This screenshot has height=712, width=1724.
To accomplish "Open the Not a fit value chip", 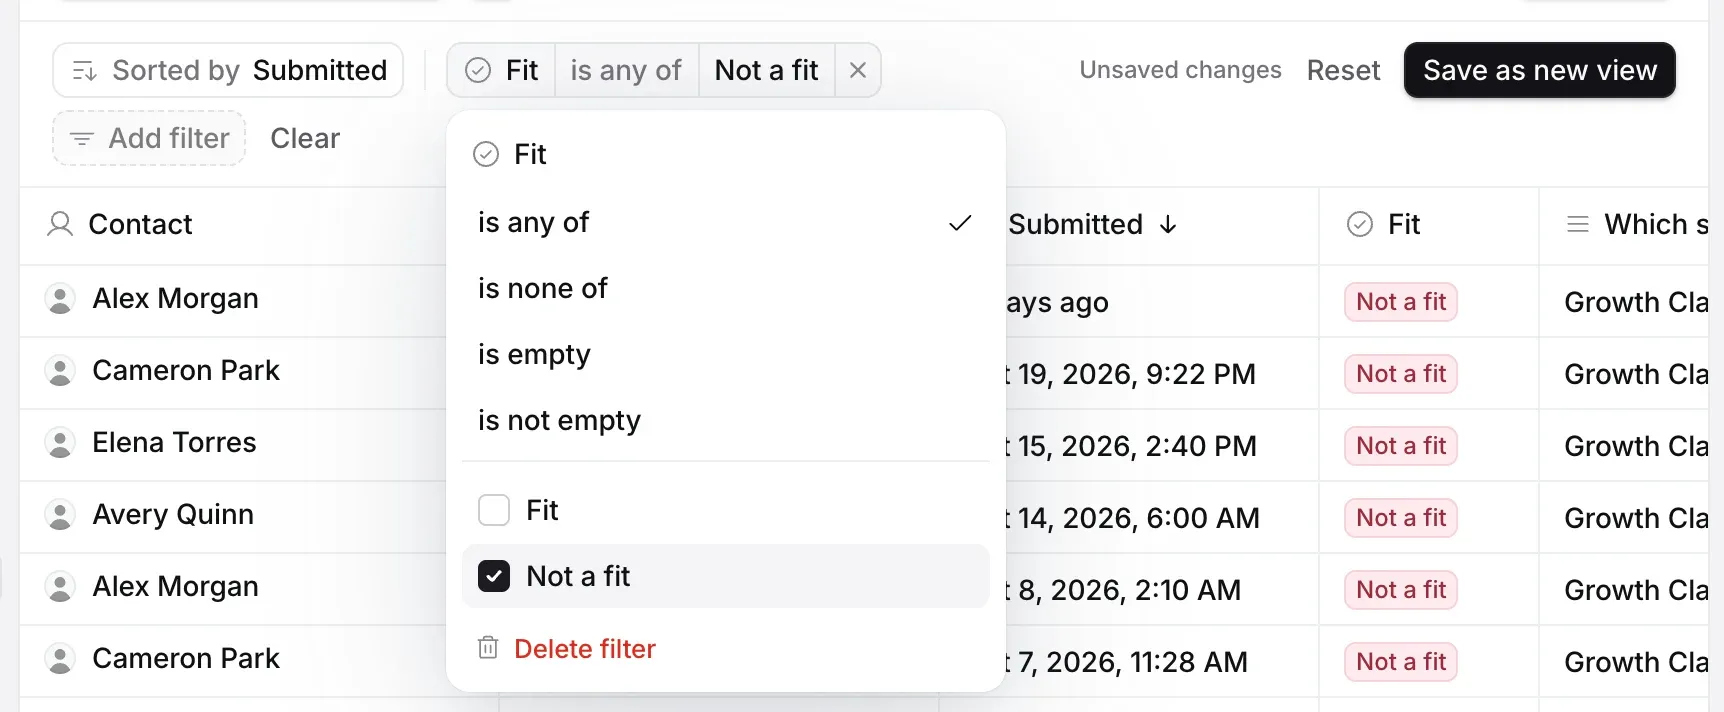I will [767, 70].
